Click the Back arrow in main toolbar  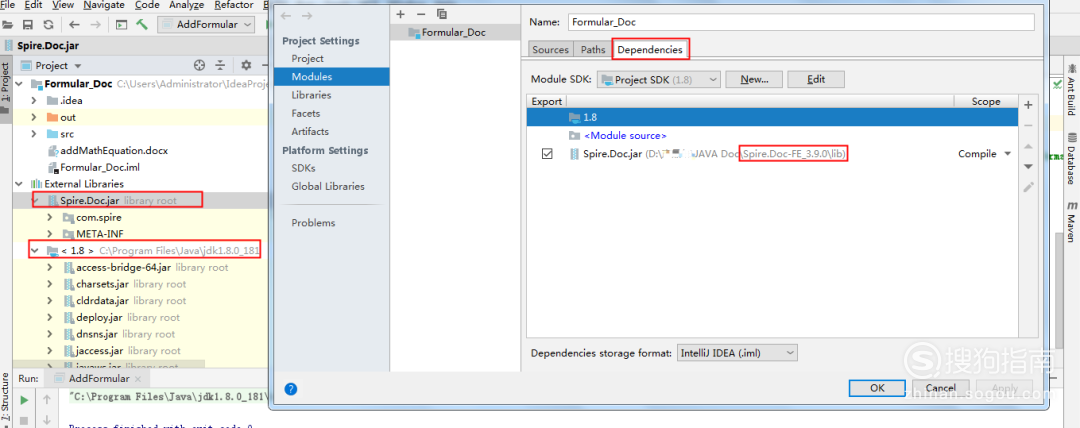coord(74,25)
